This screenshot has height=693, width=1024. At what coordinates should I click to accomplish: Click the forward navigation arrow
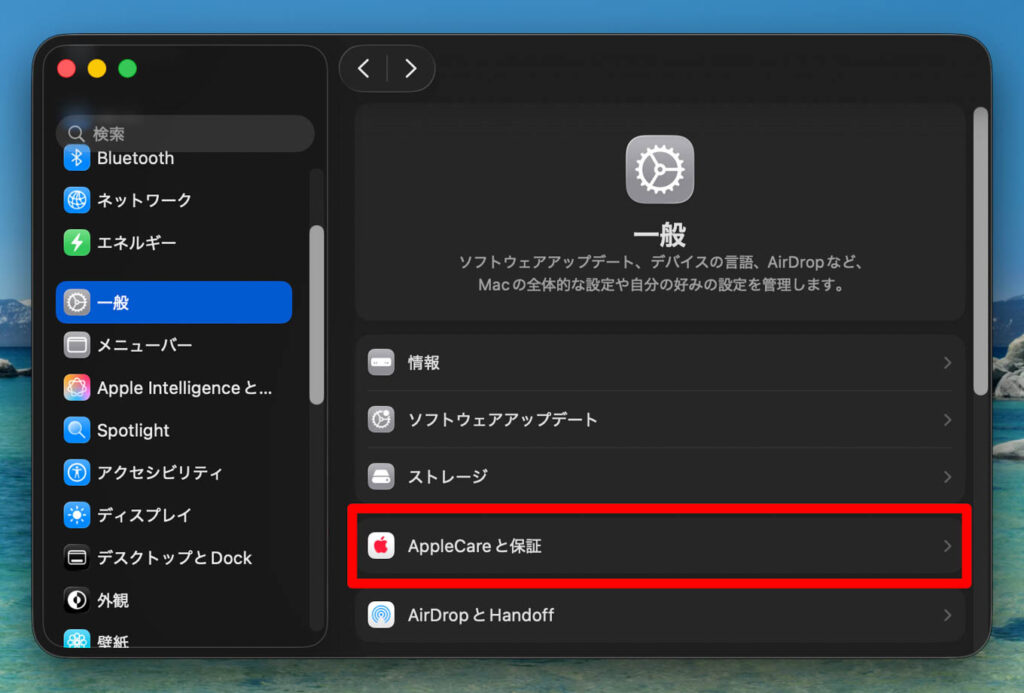click(x=410, y=68)
